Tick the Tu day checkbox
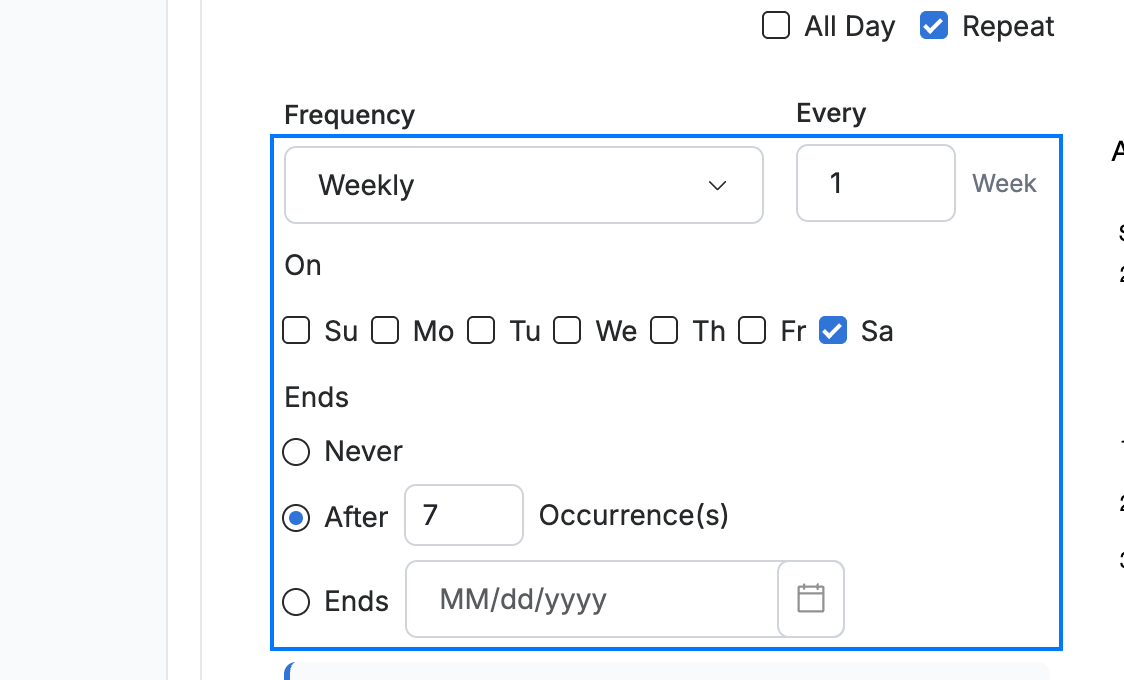 [481, 330]
